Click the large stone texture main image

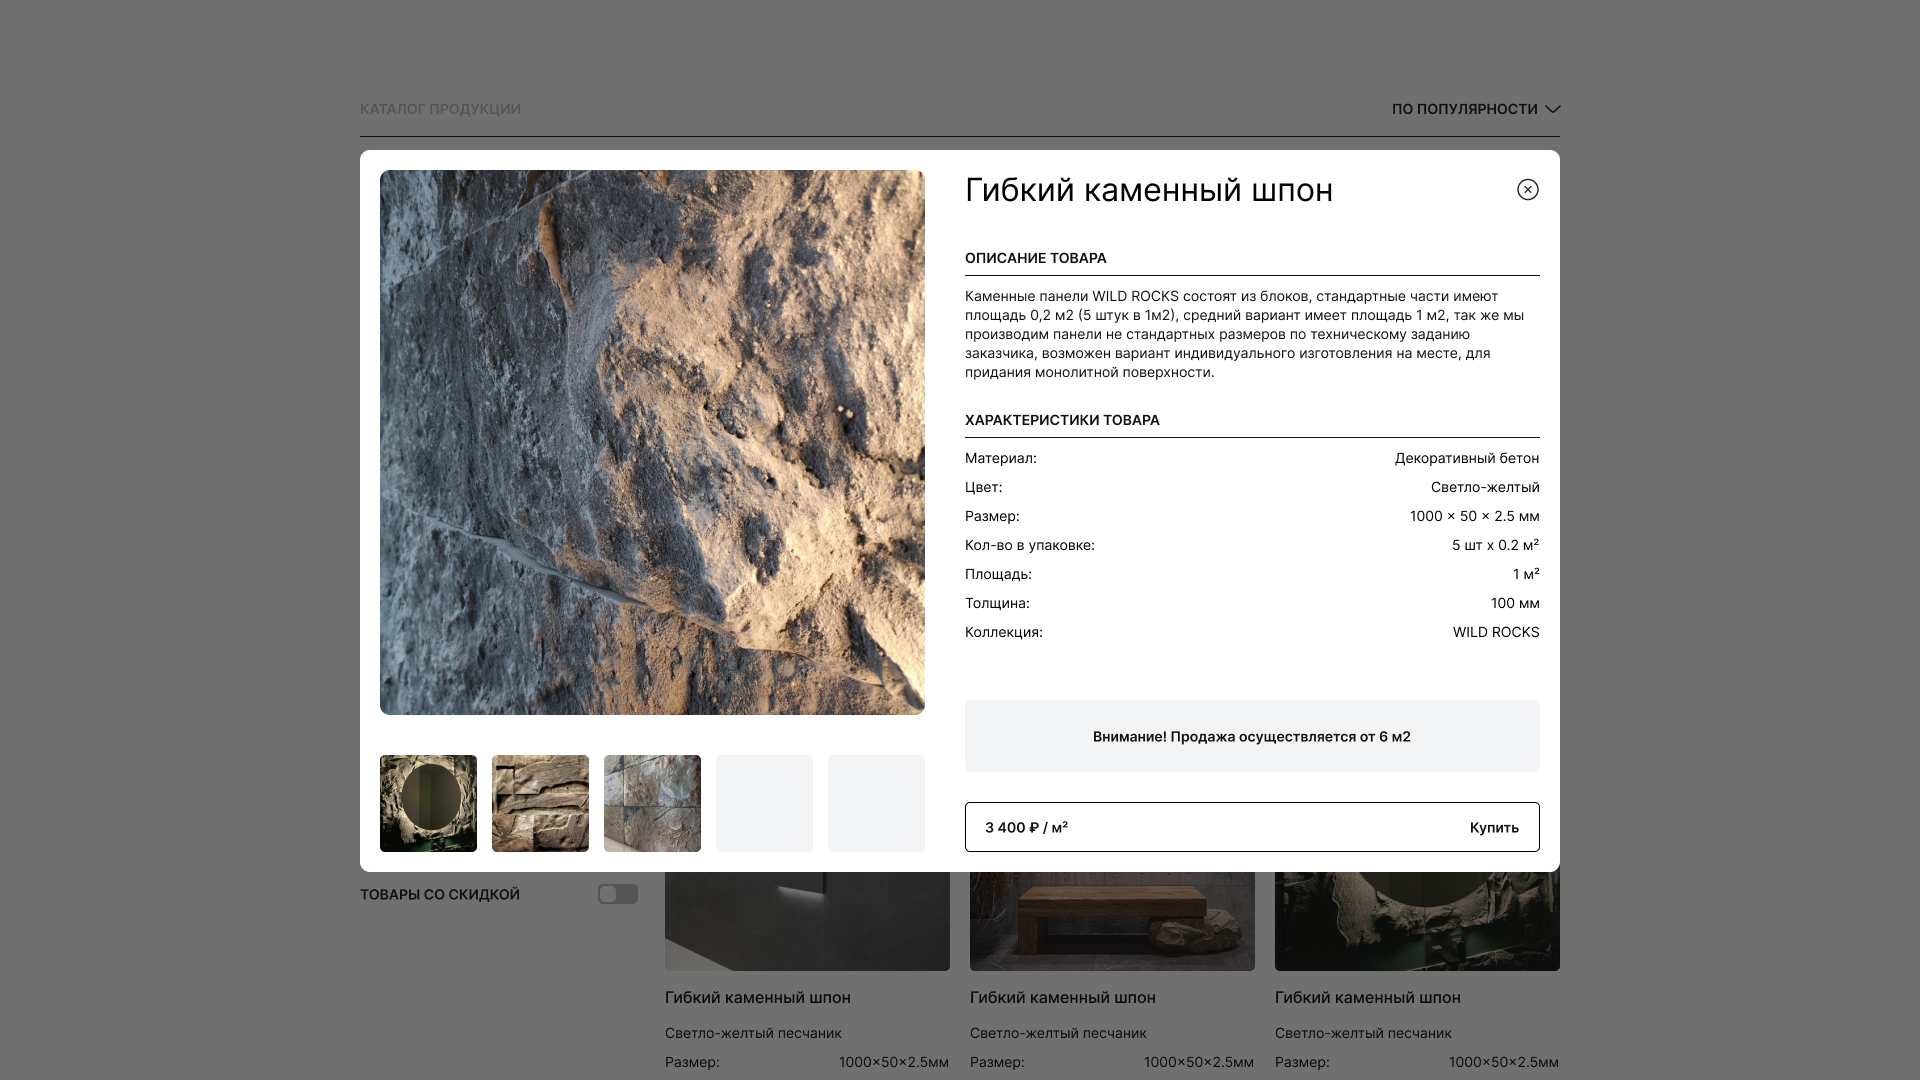point(652,442)
